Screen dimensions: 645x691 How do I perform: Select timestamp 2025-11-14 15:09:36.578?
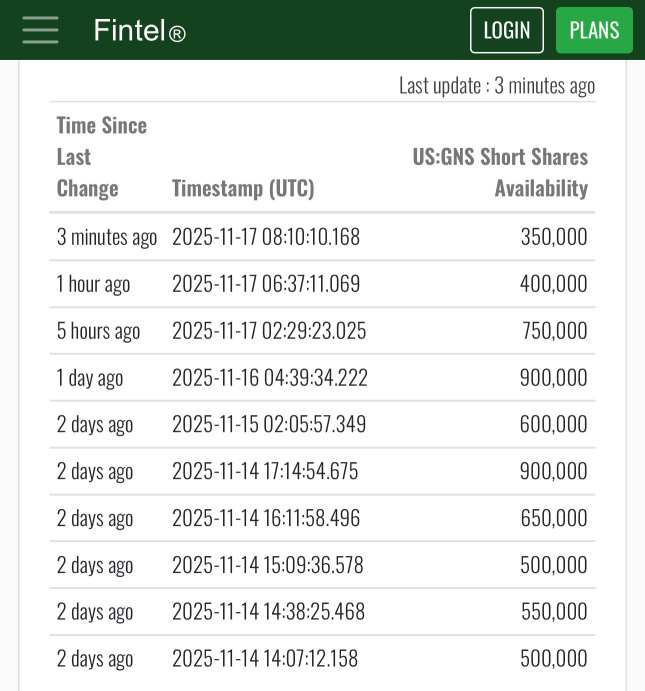pyautogui.click(x=268, y=565)
